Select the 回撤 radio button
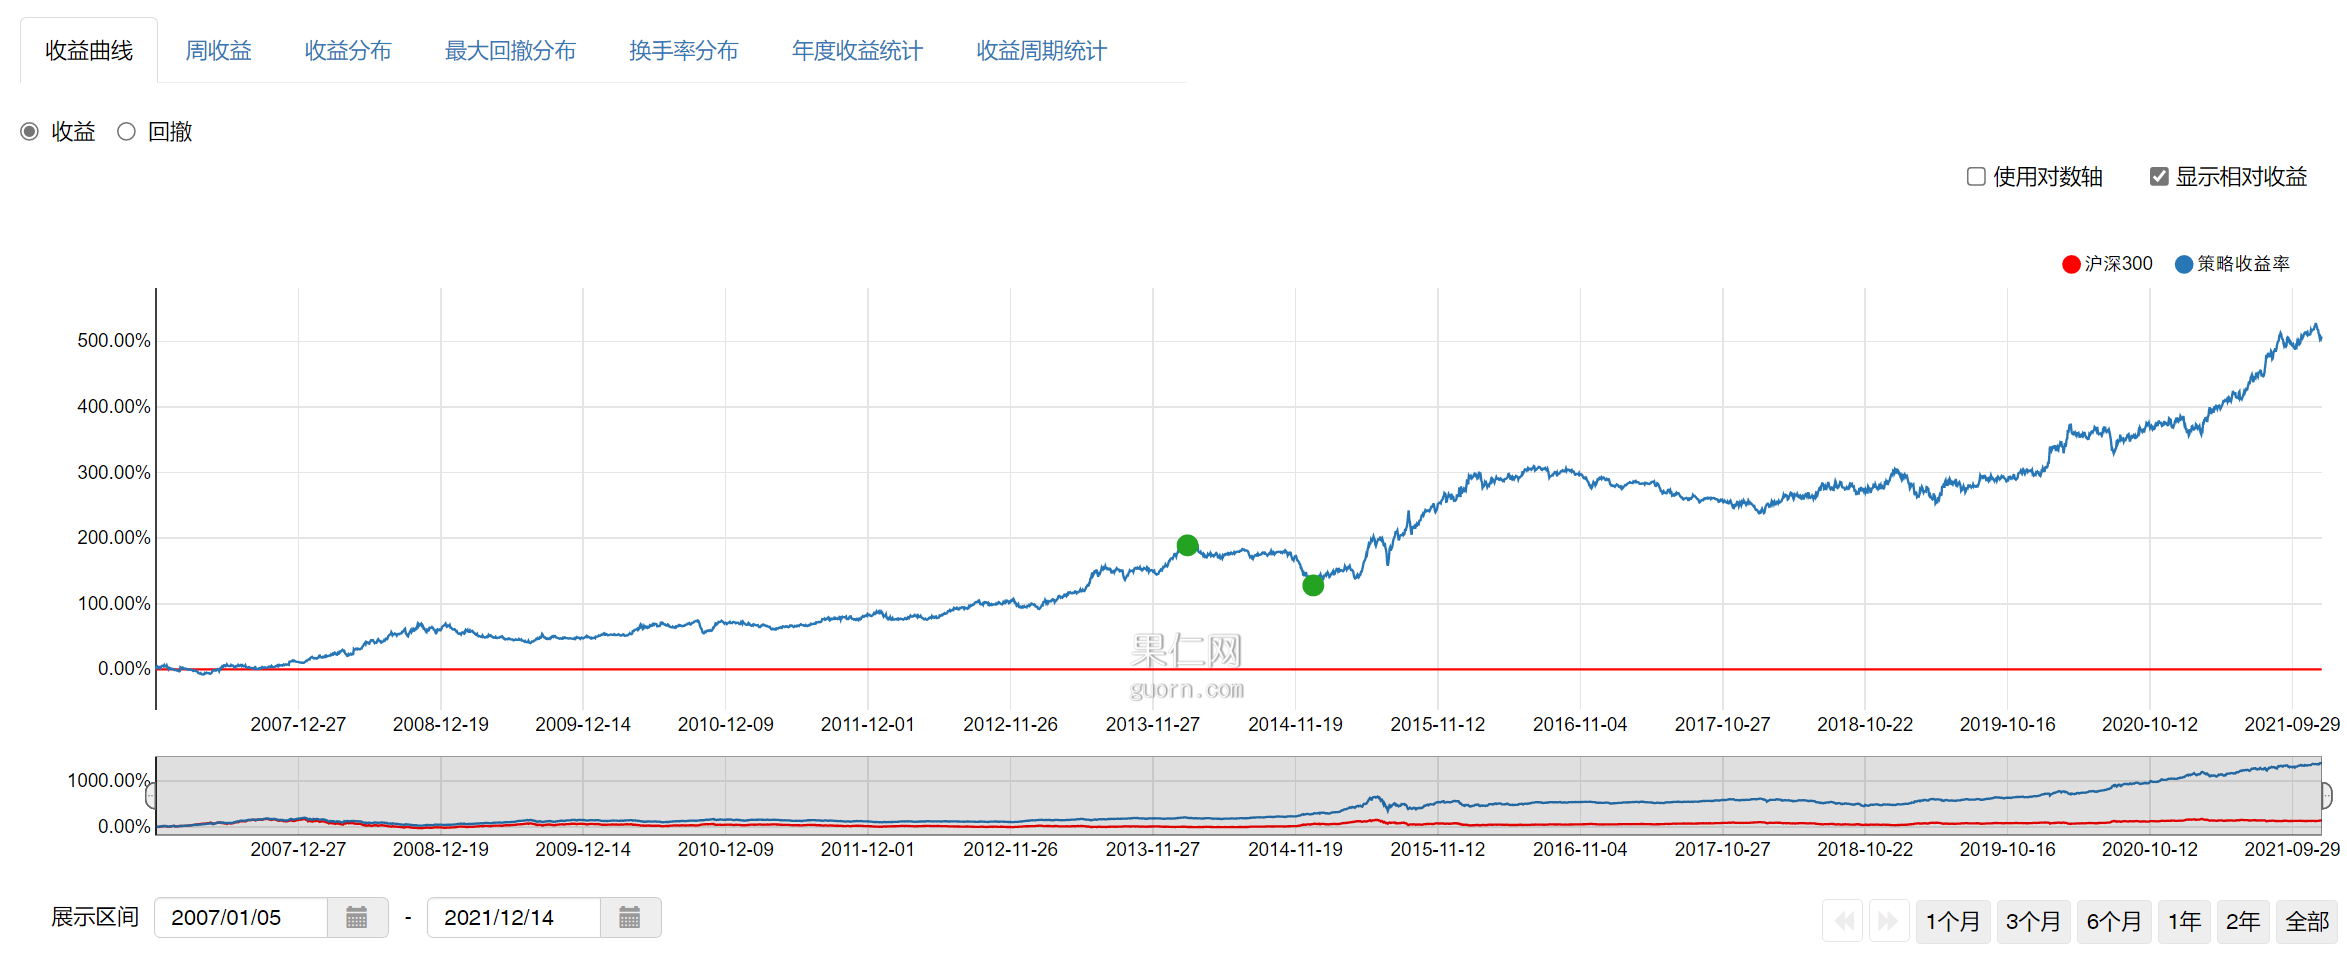 (x=126, y=132)
